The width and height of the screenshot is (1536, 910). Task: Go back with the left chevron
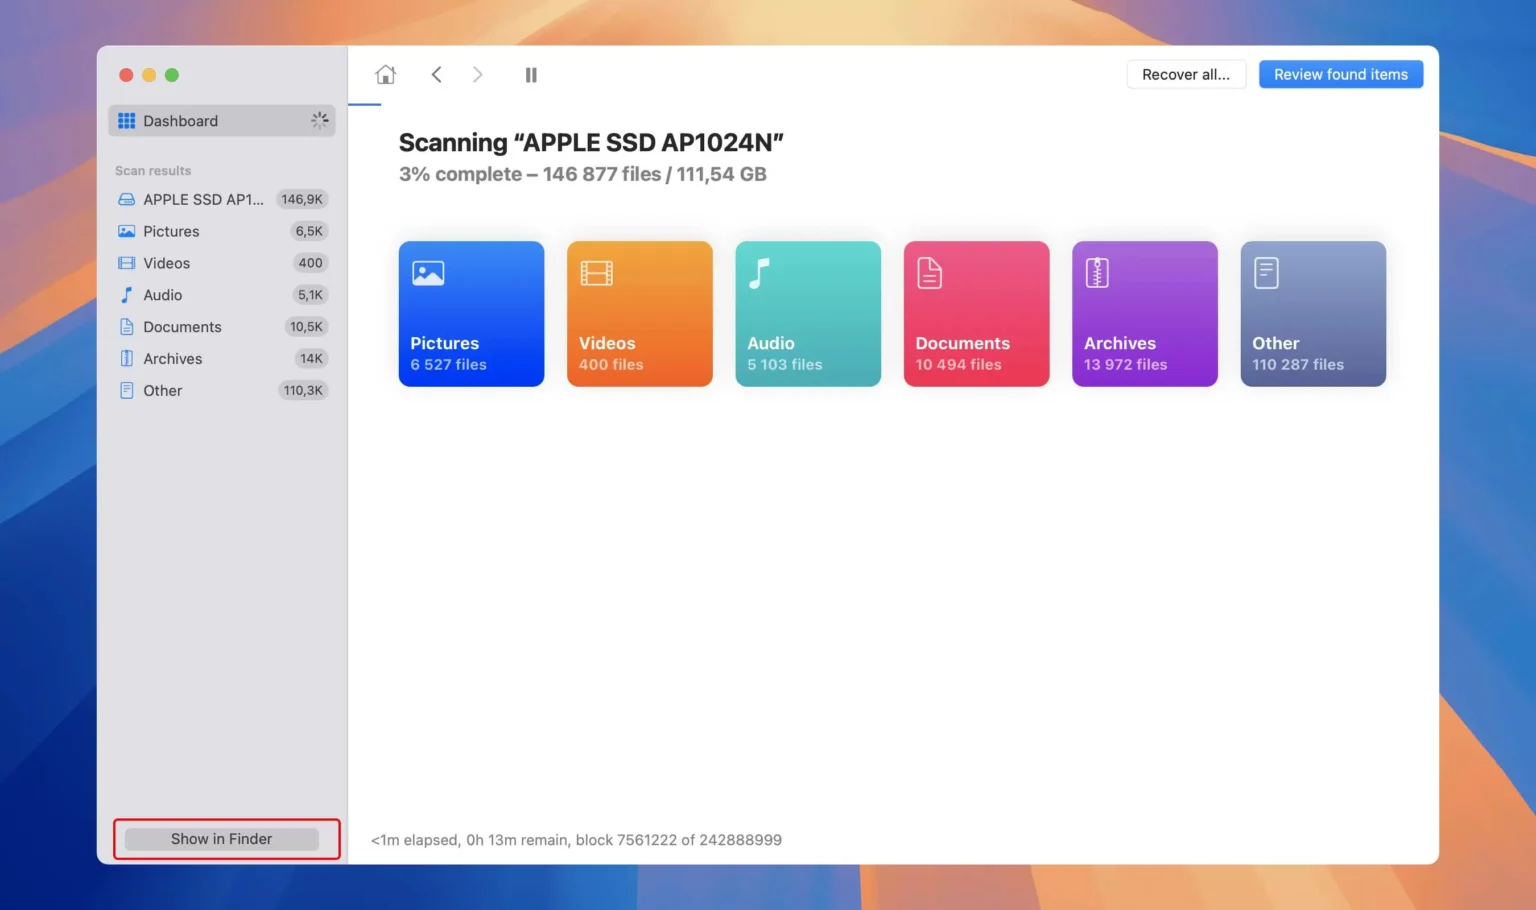click(436, 75)
